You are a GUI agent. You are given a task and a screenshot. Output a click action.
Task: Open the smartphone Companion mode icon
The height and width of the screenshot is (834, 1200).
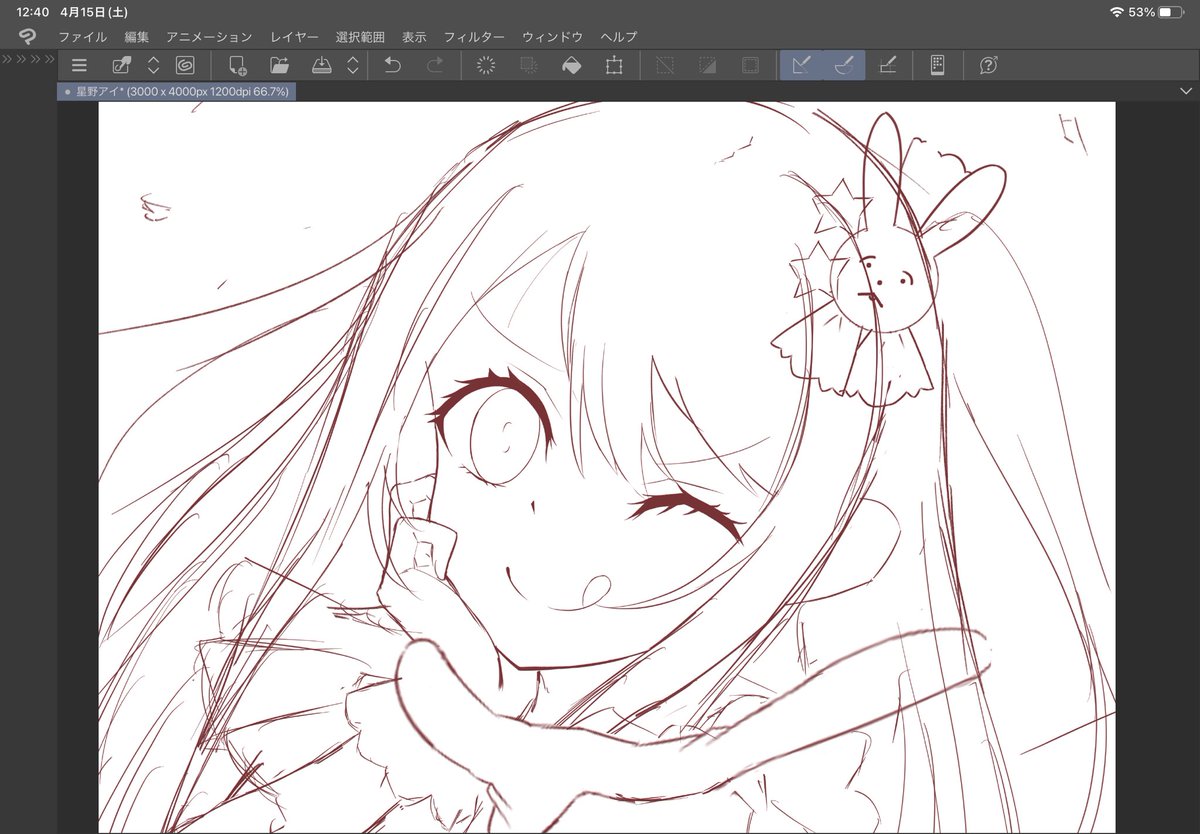click(937, 66)
